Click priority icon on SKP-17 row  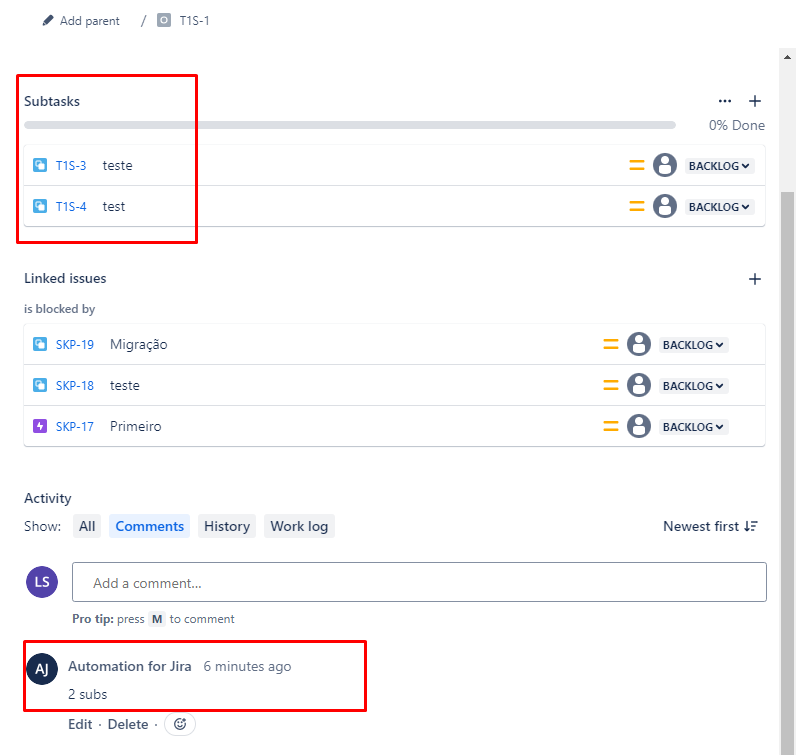point(611,426)
